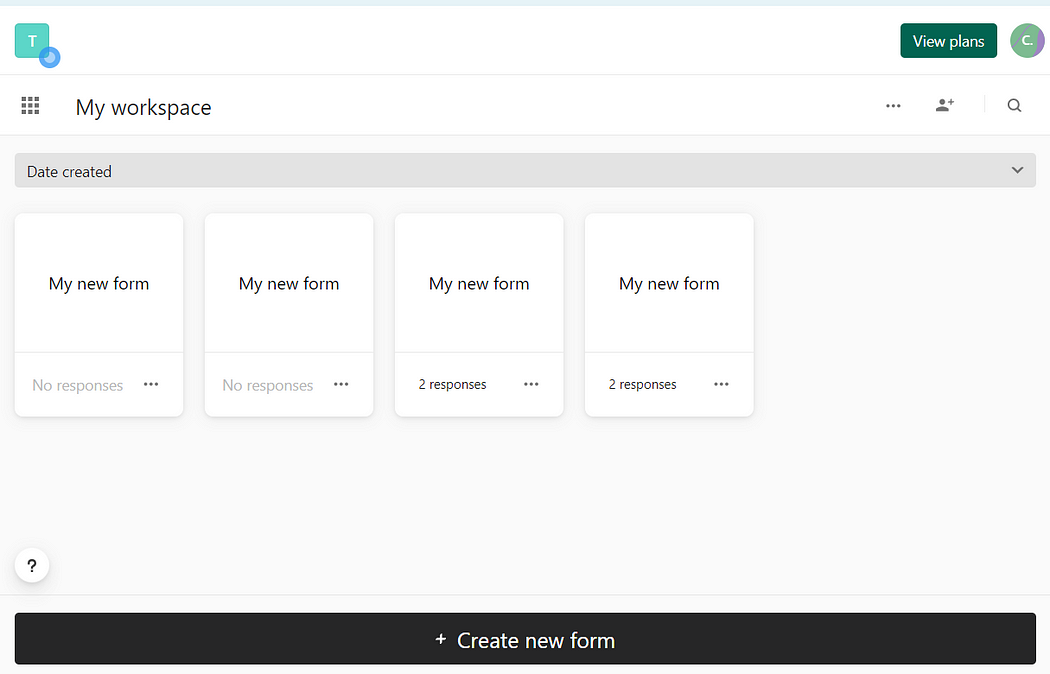Open ellipsis menu on second form card
Viewport: 1050px width, 674px height.
(x=342, y=384)
